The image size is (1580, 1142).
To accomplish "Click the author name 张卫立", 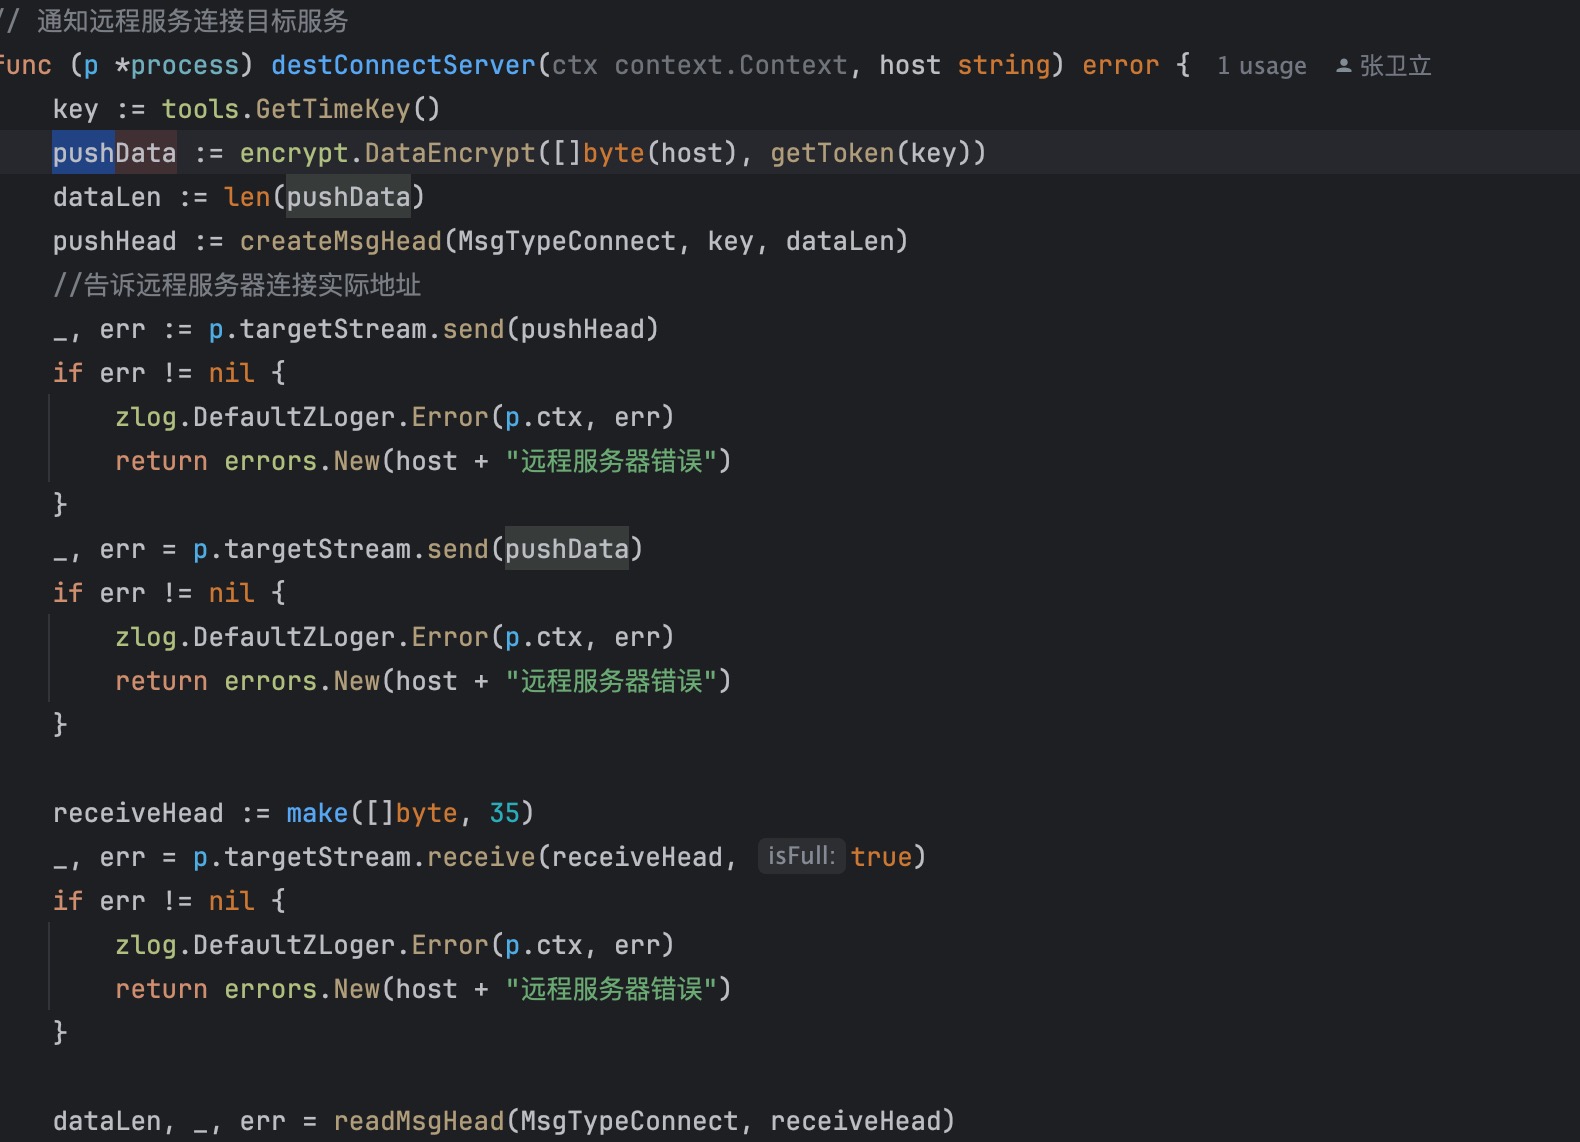I will [x=1395, y=66].
